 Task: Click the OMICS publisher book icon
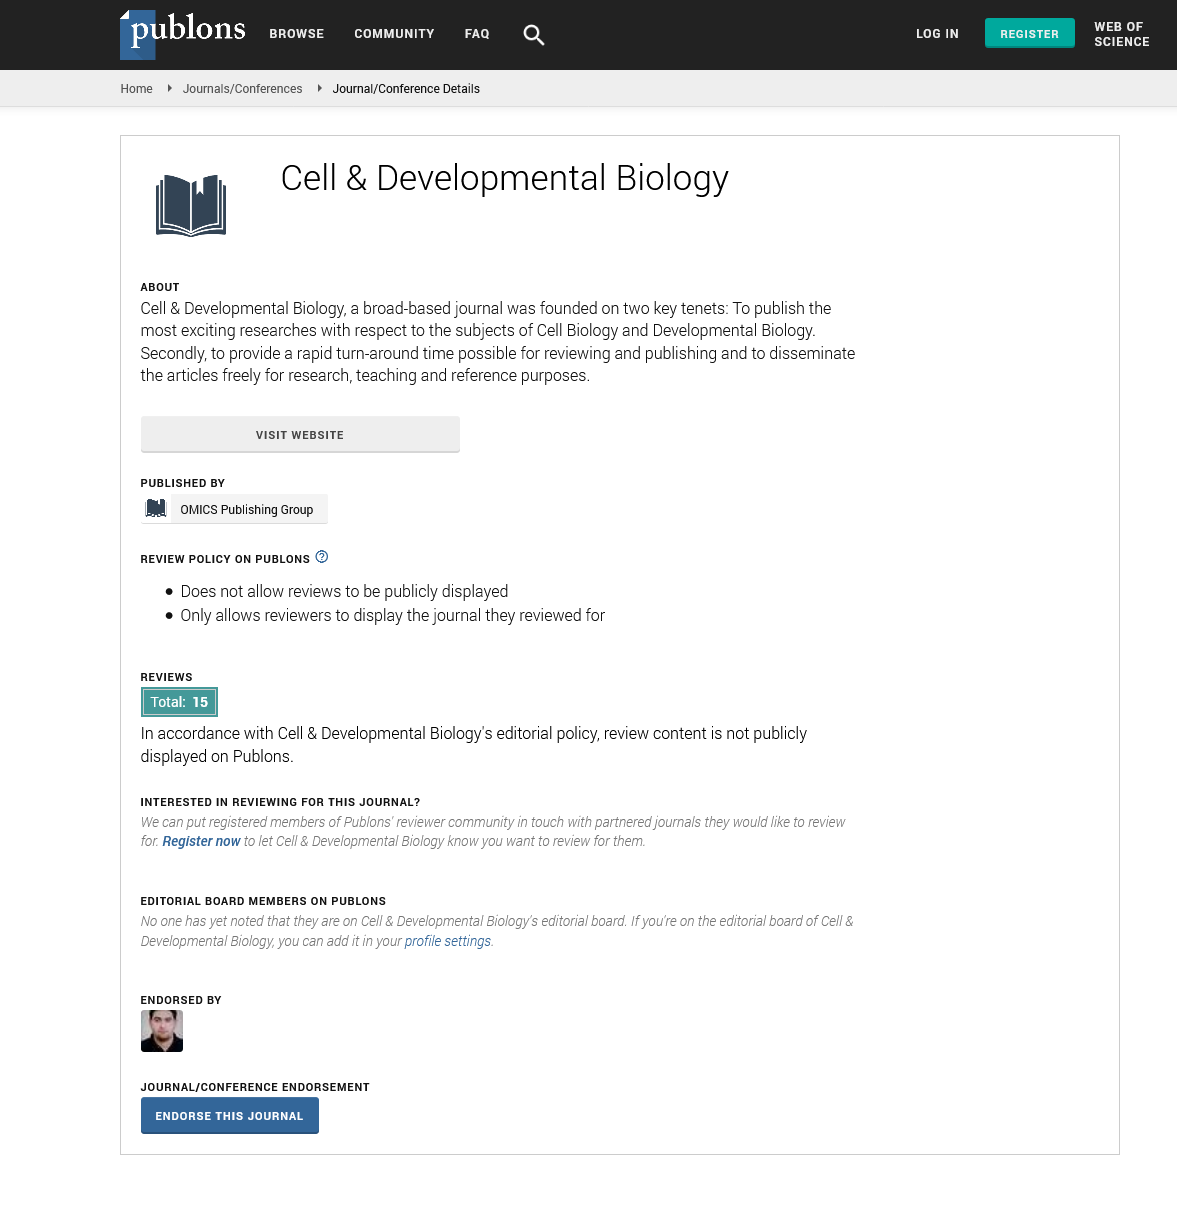coord(156,509)
